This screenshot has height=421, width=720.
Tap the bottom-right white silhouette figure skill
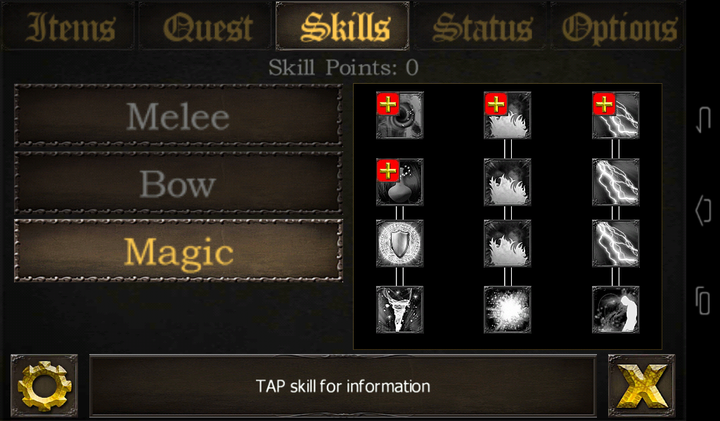(x=615, y=309)
